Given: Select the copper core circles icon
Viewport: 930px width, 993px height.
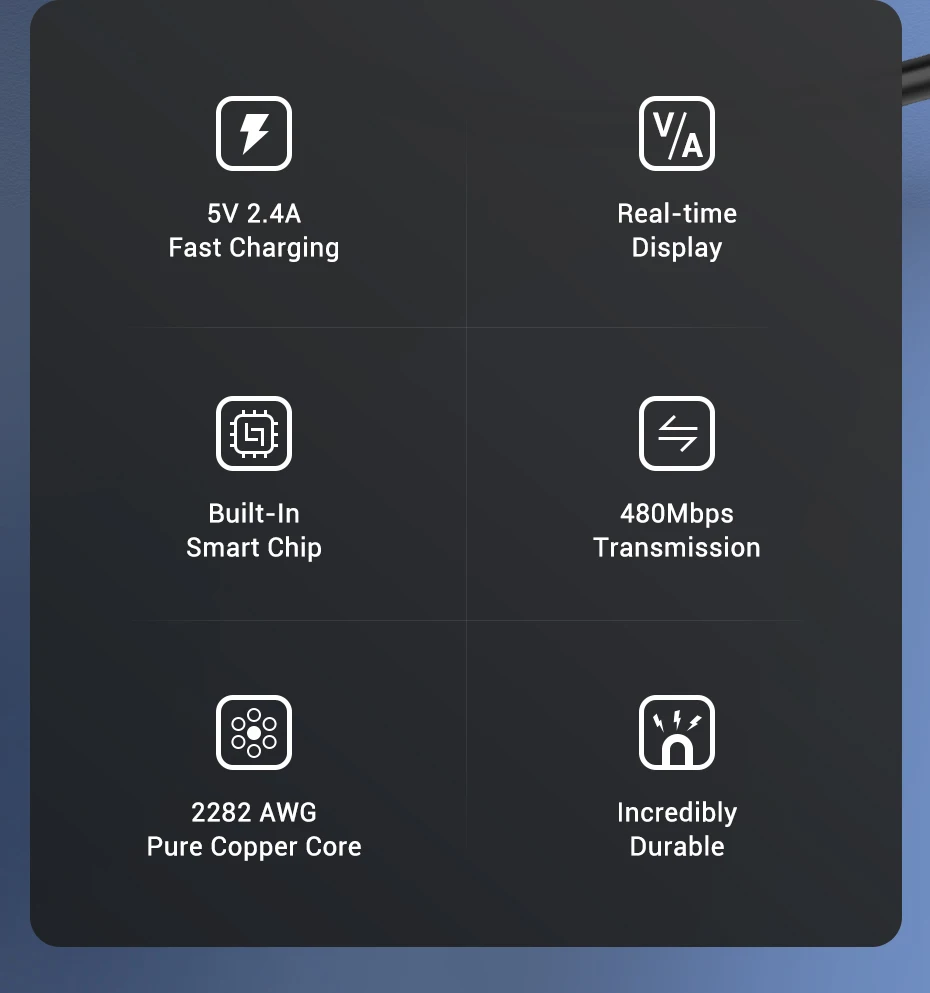Looking at the screenshot, I should (x=254, y=733).
